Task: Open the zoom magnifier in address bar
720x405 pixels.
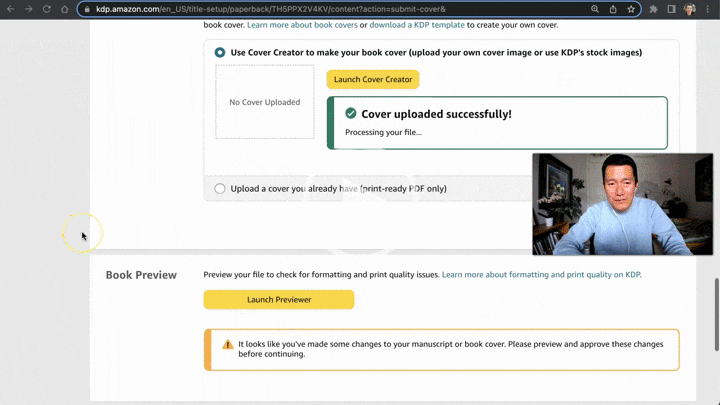Action: [x=595, y=9]
